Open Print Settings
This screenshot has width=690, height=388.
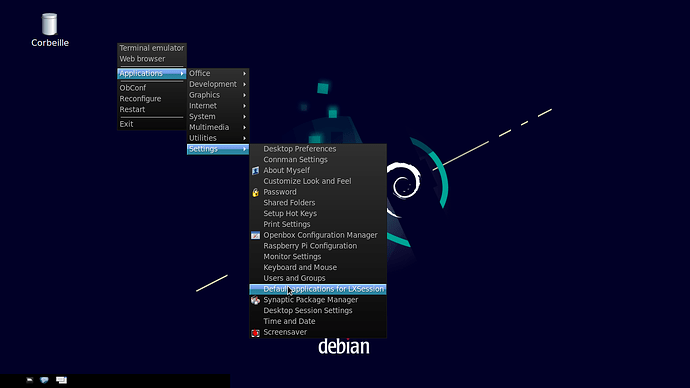(x=318, y=224)
